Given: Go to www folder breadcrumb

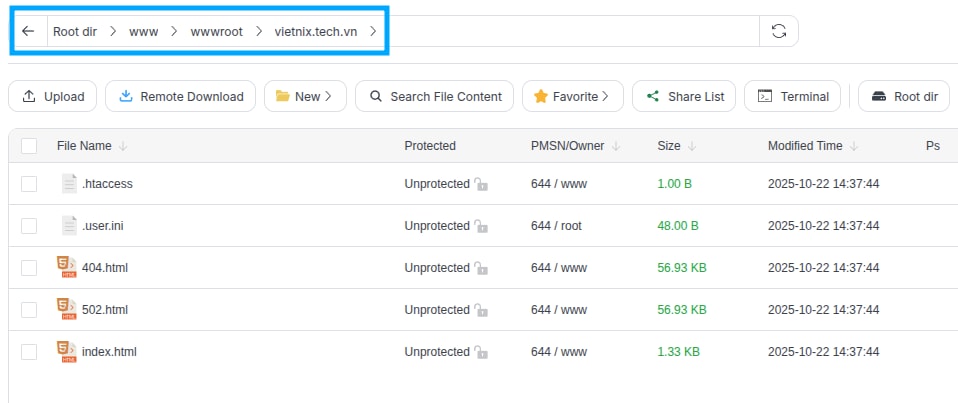Looking at the screenshot, I should [x=143, y=31].
